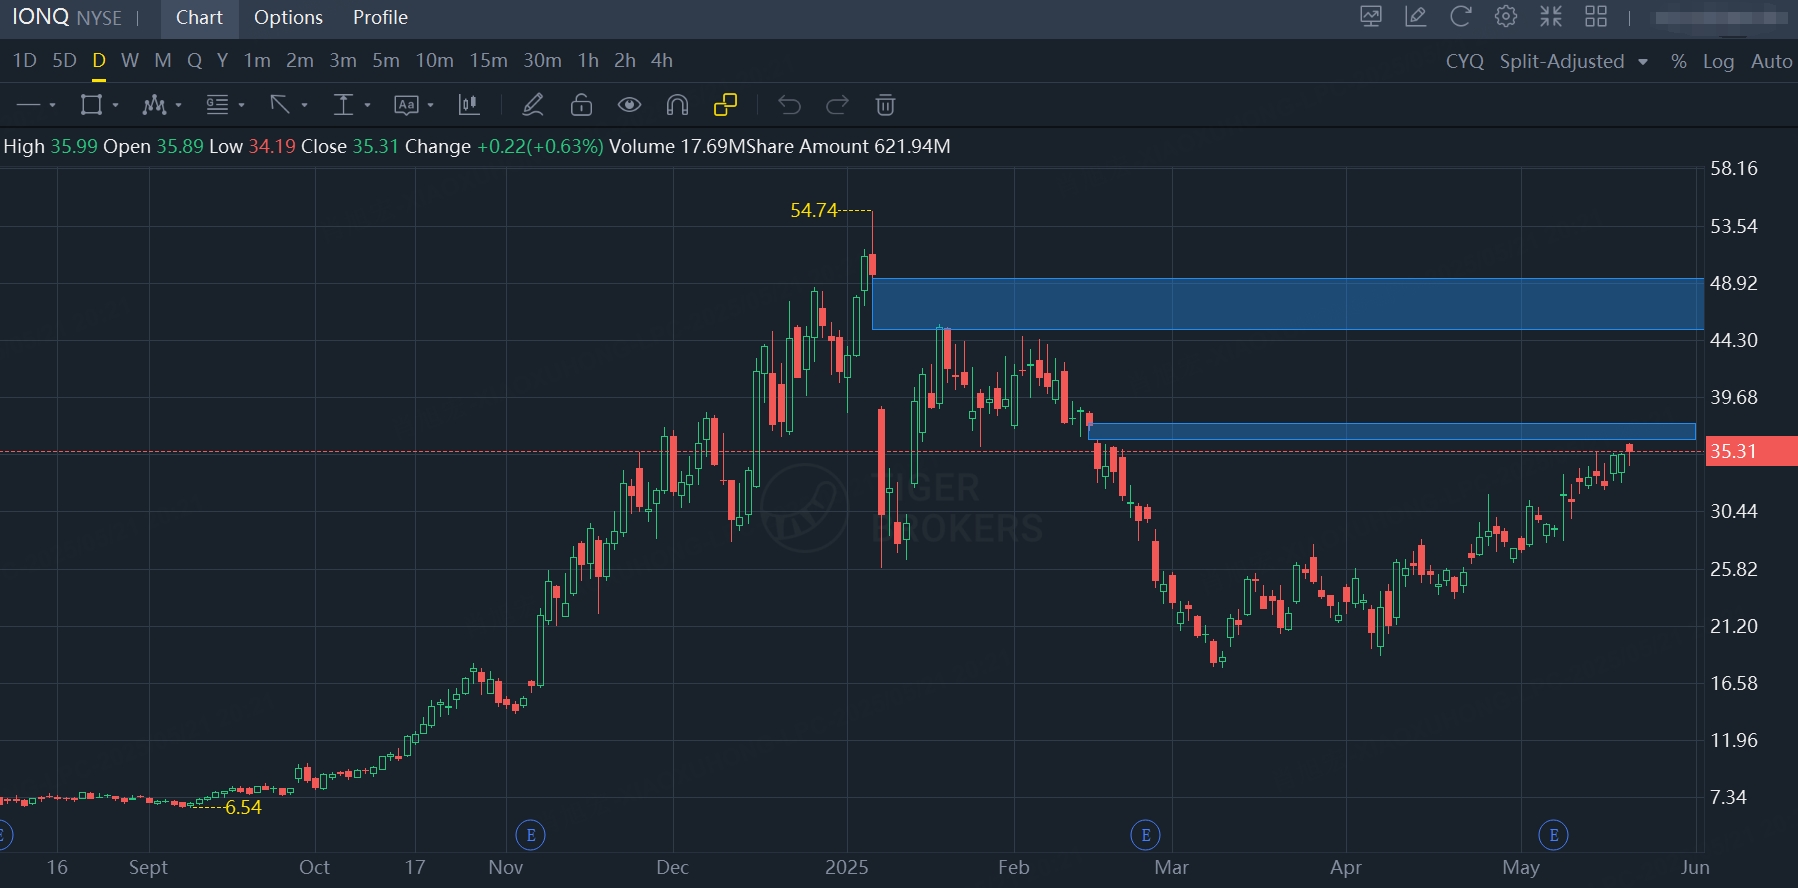Toggle drawings visibility with the eye icon

629,105
